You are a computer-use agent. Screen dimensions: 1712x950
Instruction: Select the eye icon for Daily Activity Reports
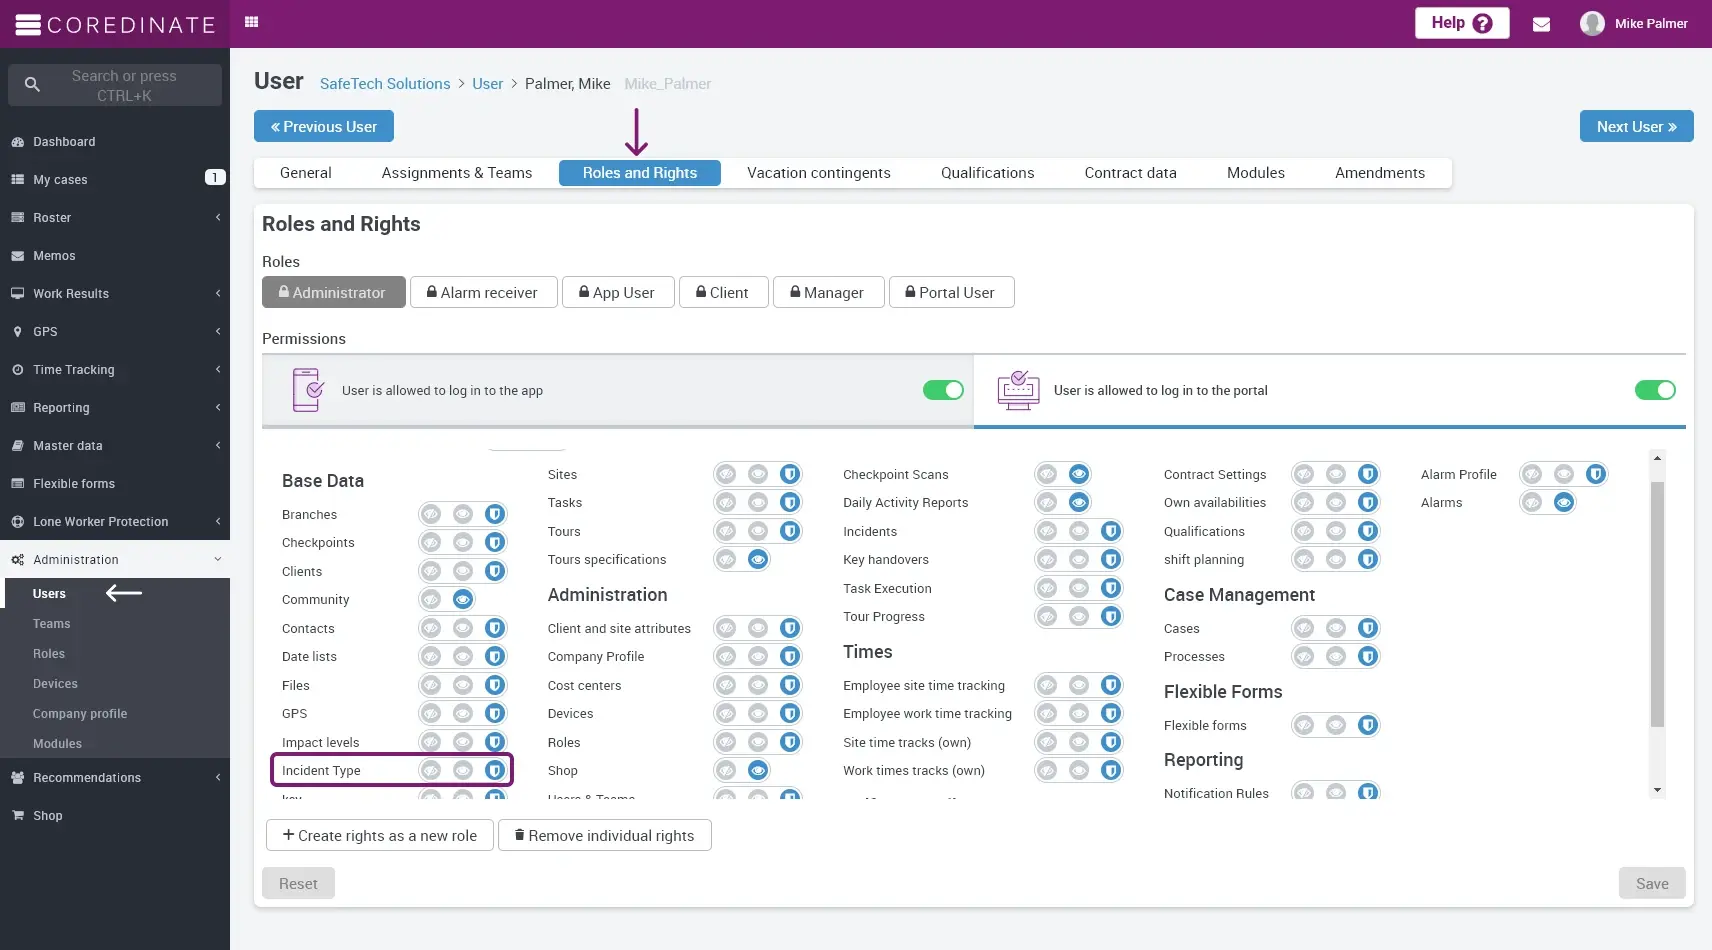(x=1078, y=503)
